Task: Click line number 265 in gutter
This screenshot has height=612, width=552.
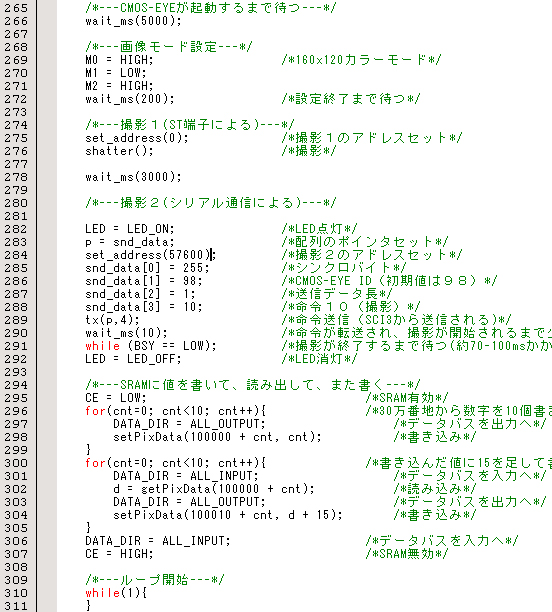Action: [16, 8]
